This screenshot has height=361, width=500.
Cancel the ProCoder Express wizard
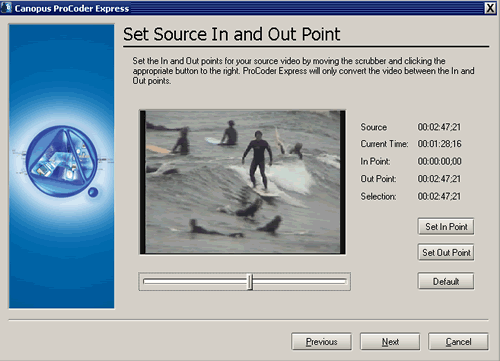coord(458,342)
